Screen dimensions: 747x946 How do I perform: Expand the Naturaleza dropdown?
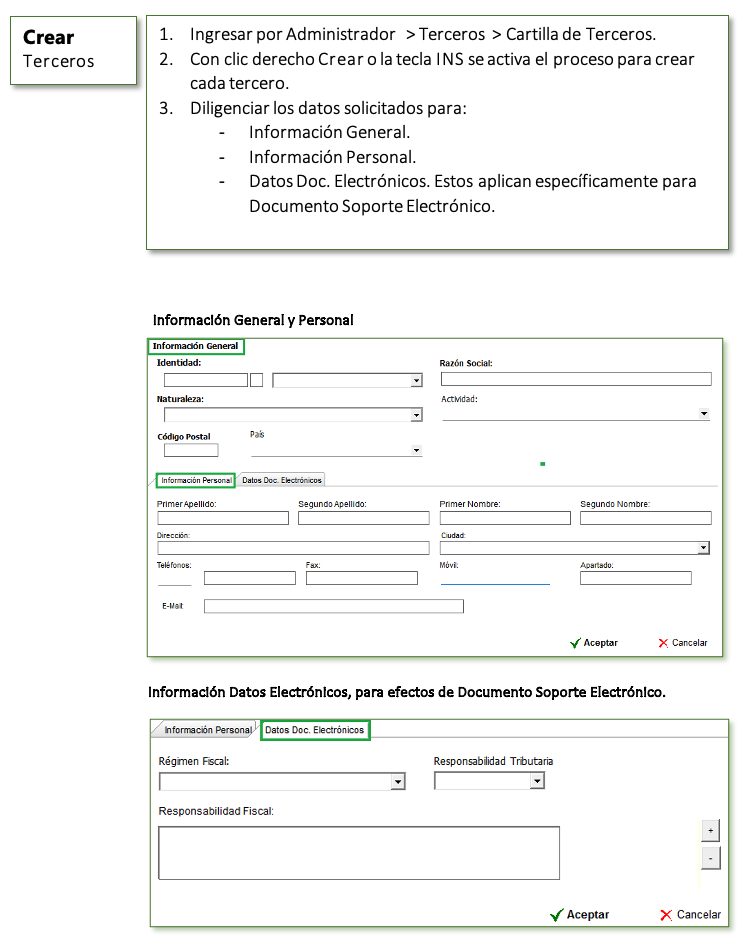[416, 415]
